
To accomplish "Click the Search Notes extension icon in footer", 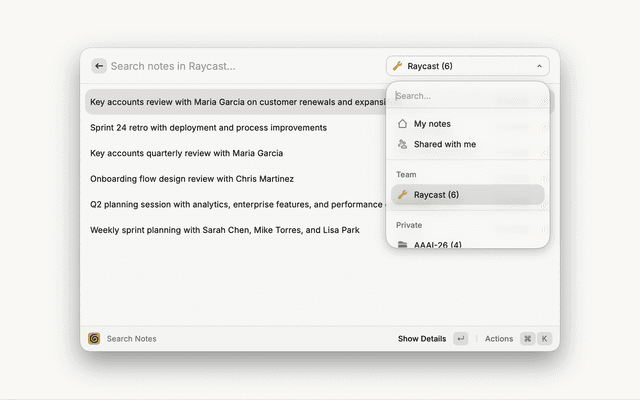I will click(x=94, y=338).
